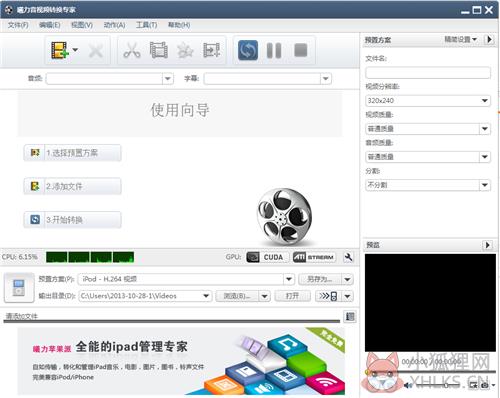The image size is (500, 398).
Task: Open the star effects tool
Action: click(x=185, y=51)
